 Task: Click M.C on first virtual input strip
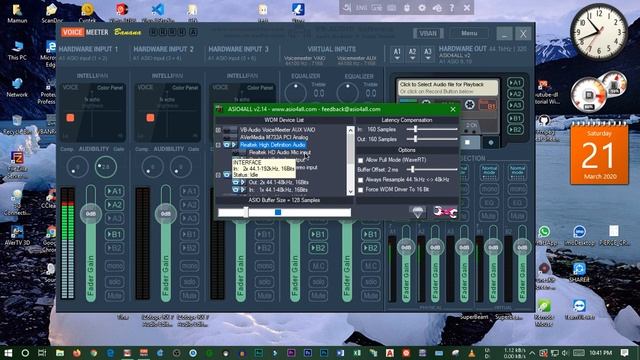click(x=318, y=266)
